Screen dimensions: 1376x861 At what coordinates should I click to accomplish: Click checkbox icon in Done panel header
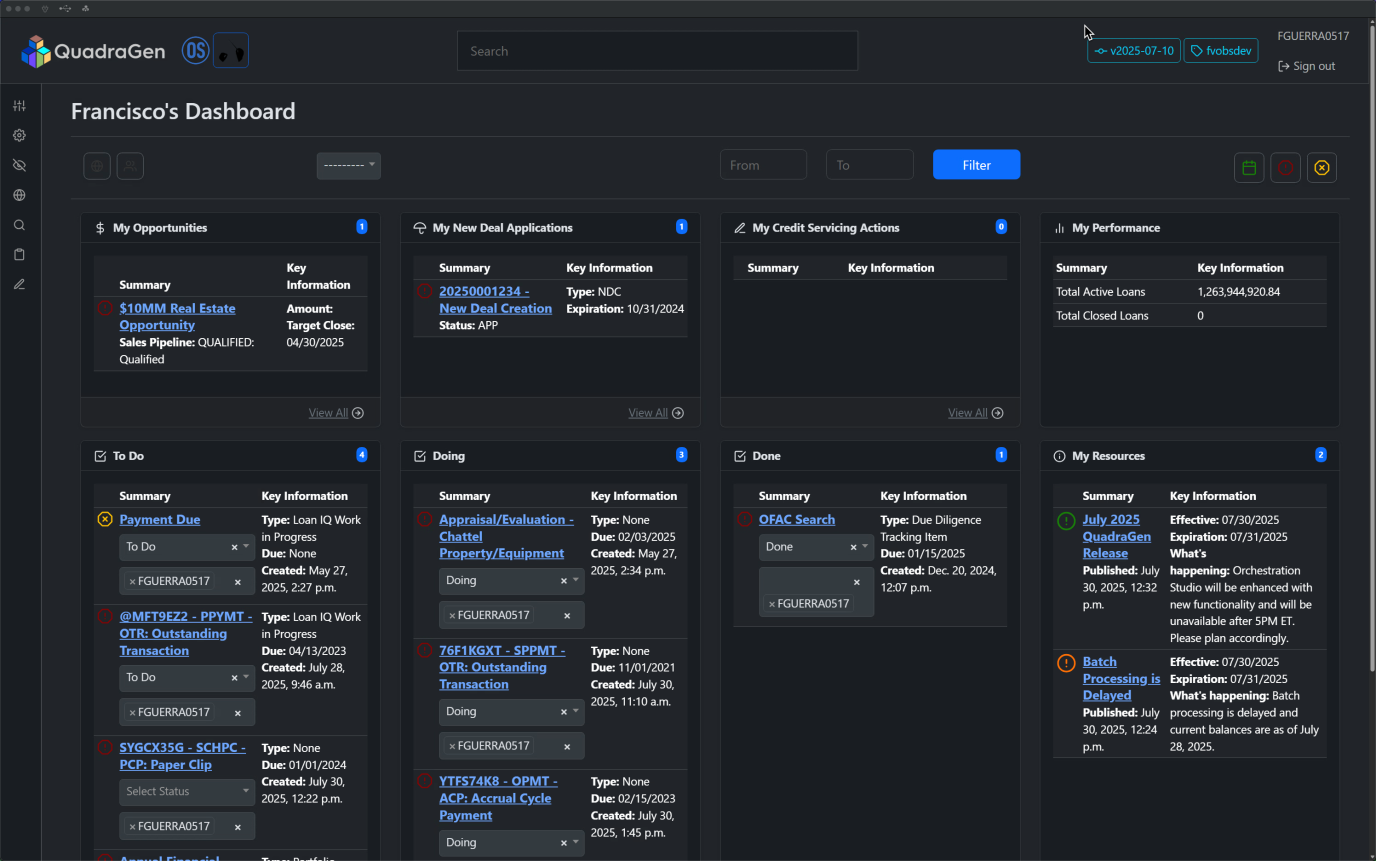(x=740, y=456)
